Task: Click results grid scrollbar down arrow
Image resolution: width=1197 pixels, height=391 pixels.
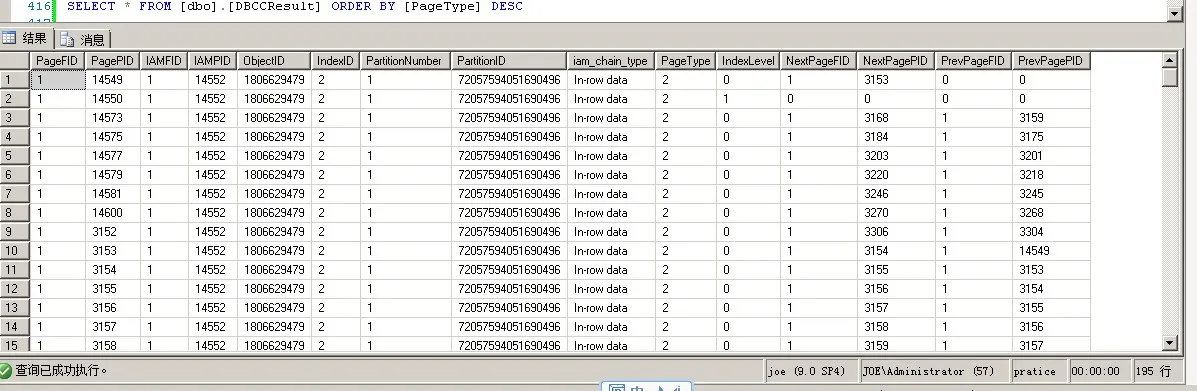Action: pos(1170,344)
